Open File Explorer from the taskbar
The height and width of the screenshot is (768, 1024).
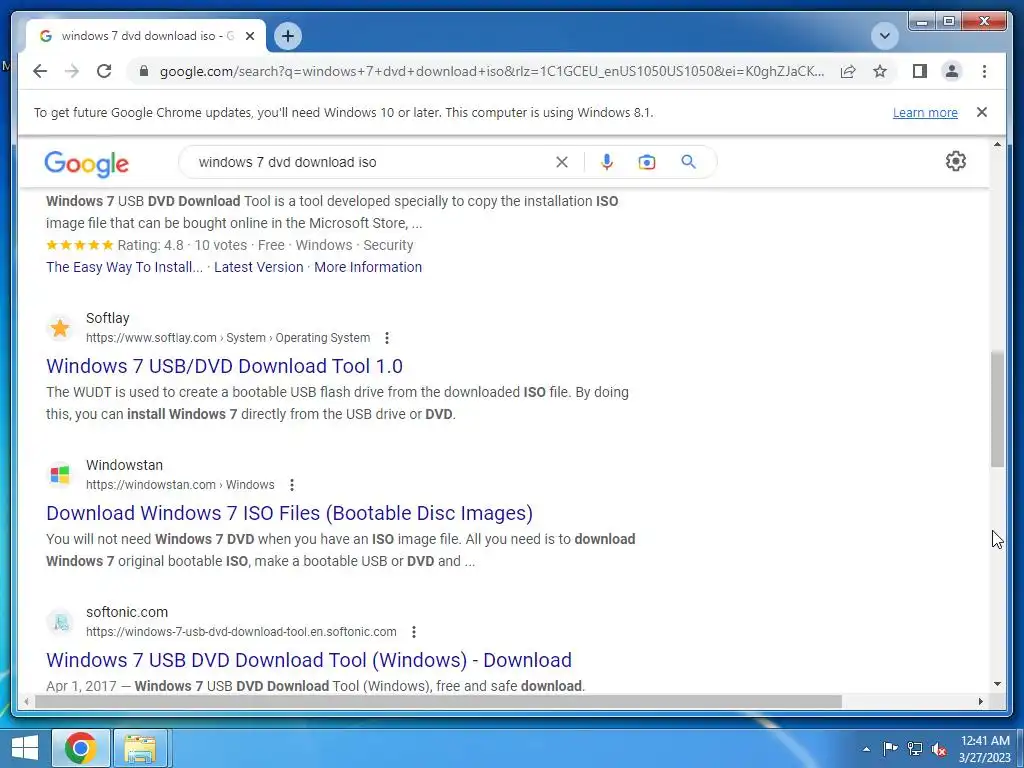(141, 748)
